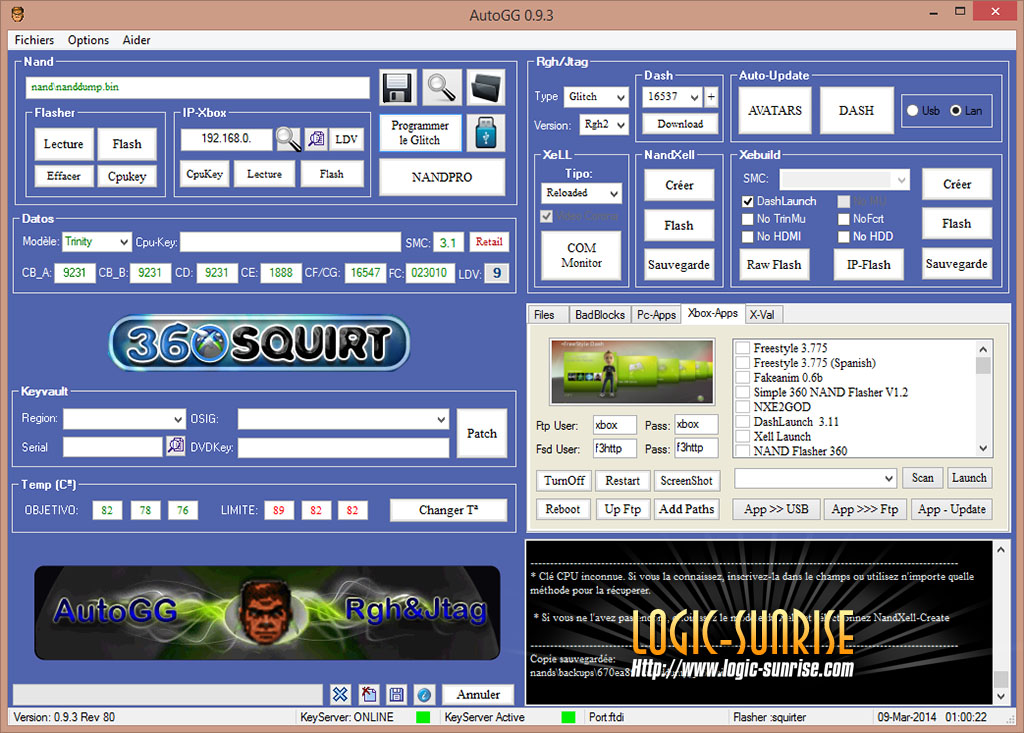
Task: Open the black folder icon in Nand
Action: pyautogui.click(x=486, y=88)
